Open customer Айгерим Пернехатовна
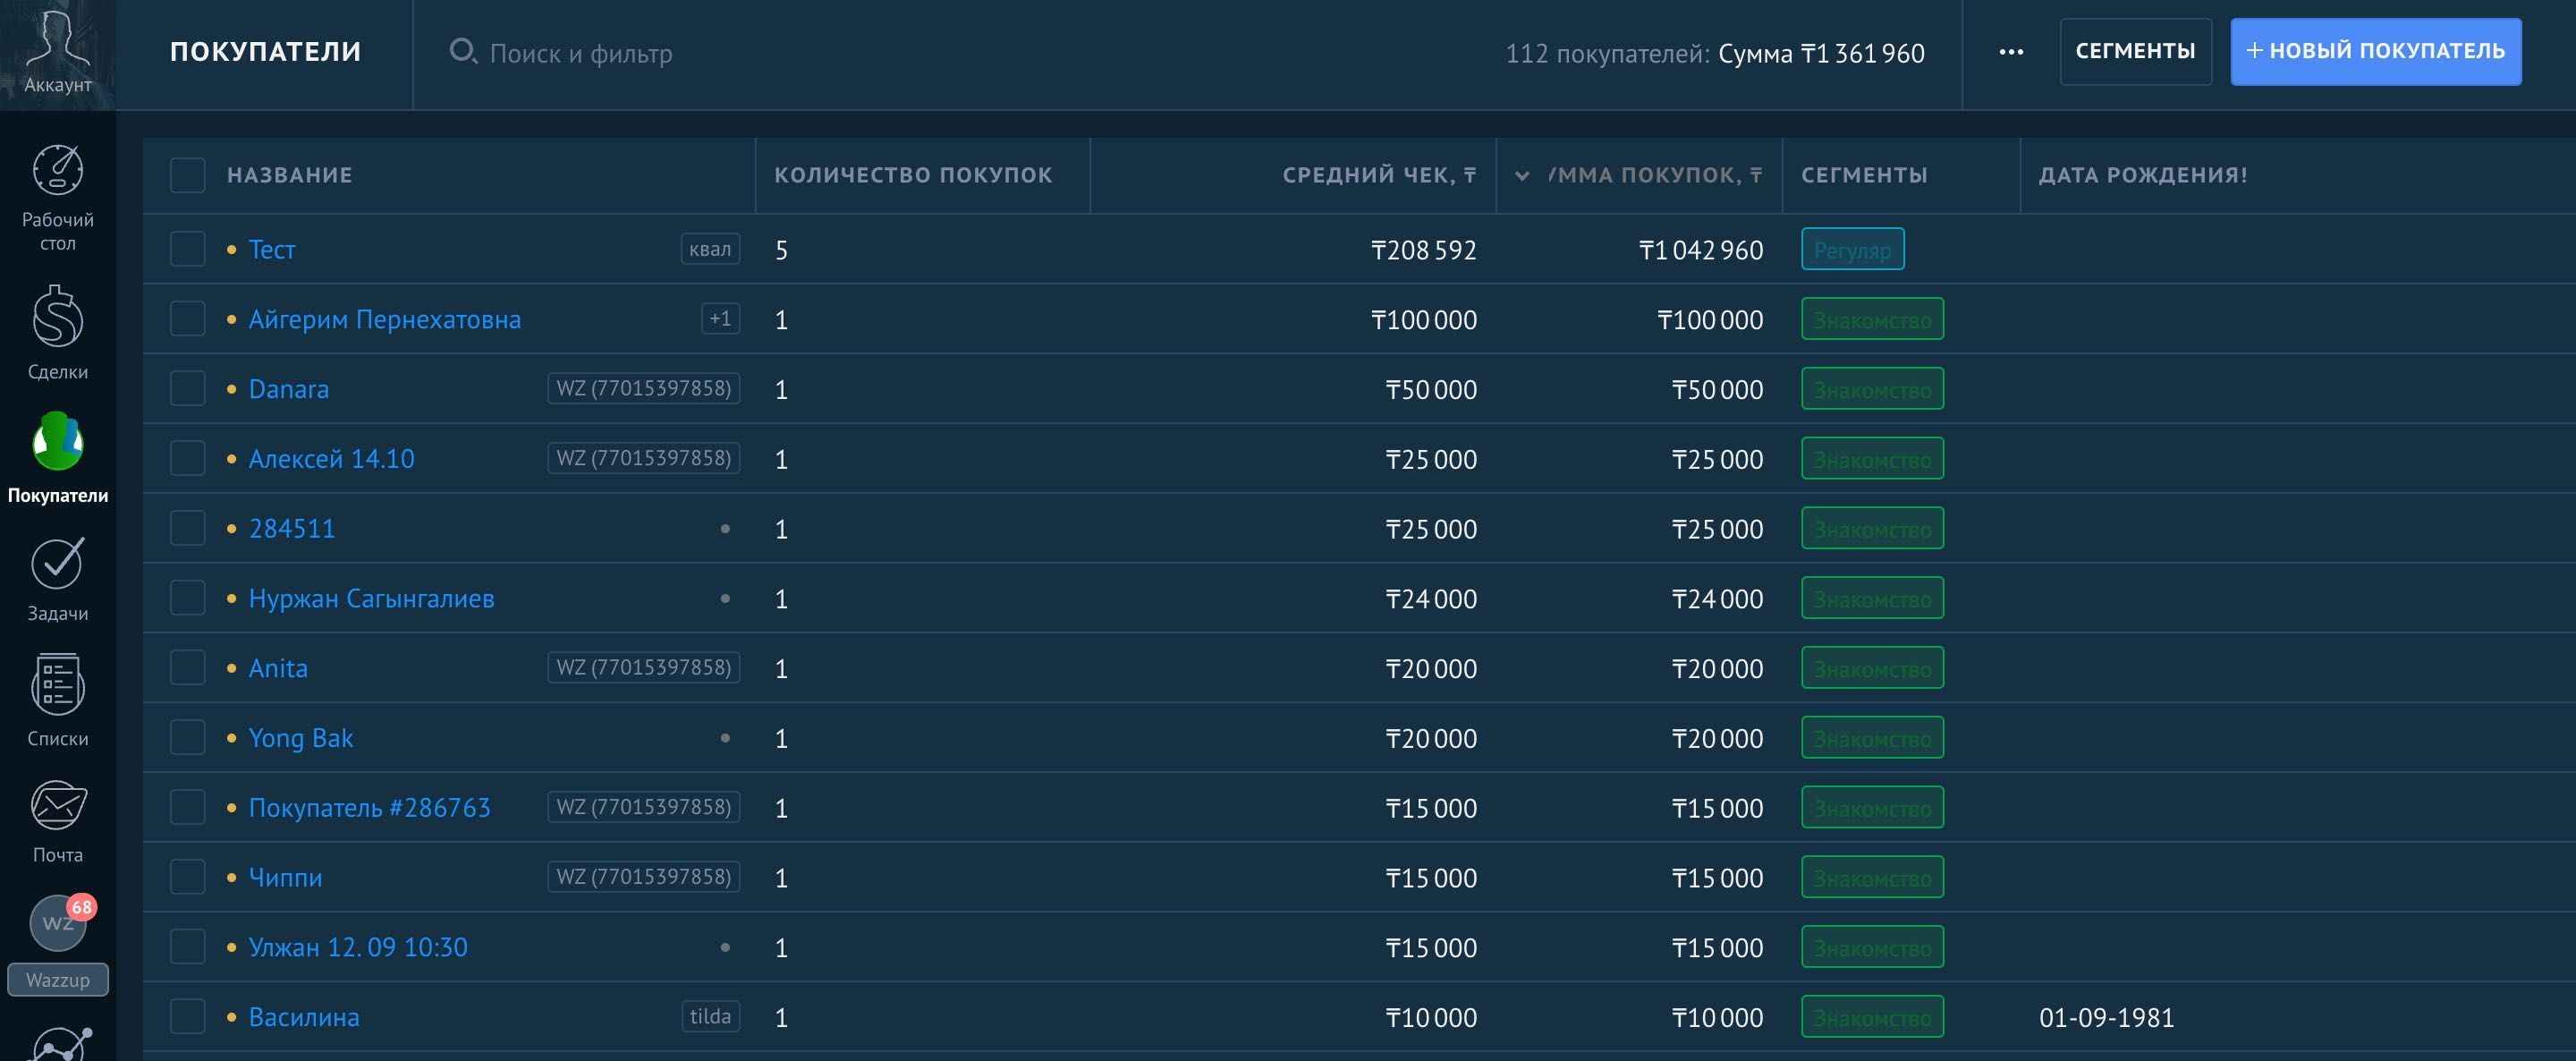The width and height of the screenshot is (2576, 1061). [385, 319]
